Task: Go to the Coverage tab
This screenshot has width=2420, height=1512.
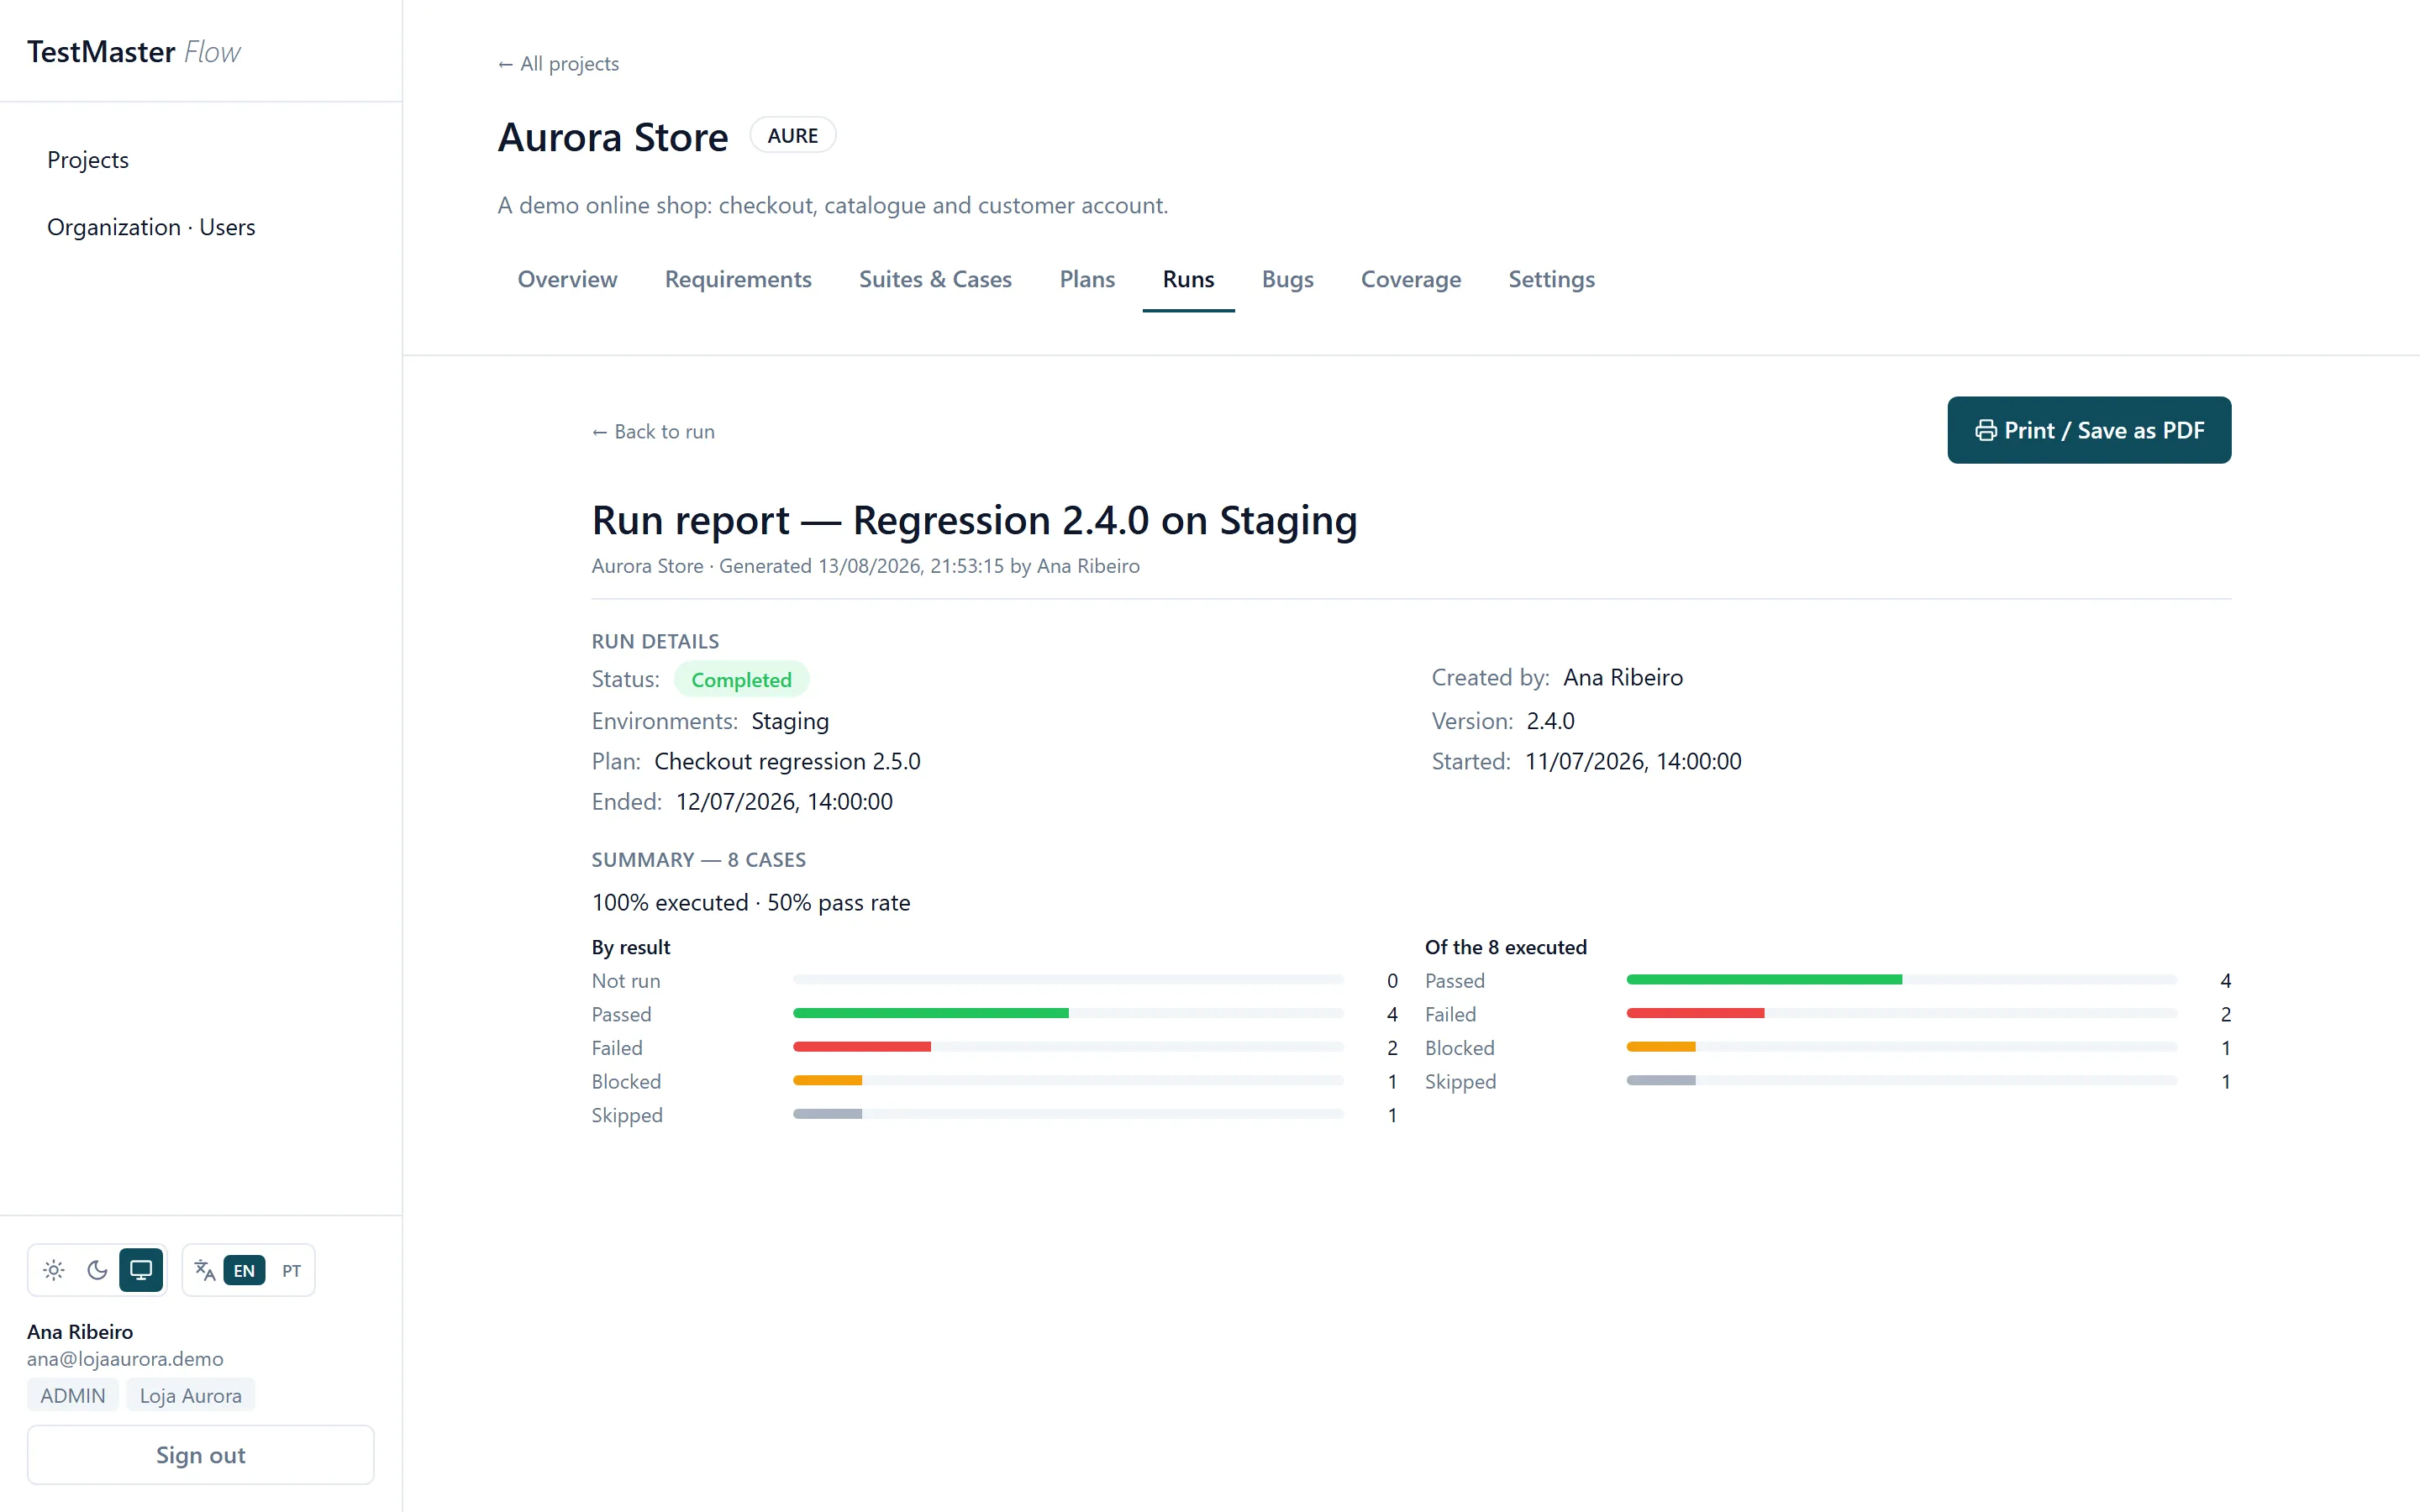Action: (x=1410, y=279)
